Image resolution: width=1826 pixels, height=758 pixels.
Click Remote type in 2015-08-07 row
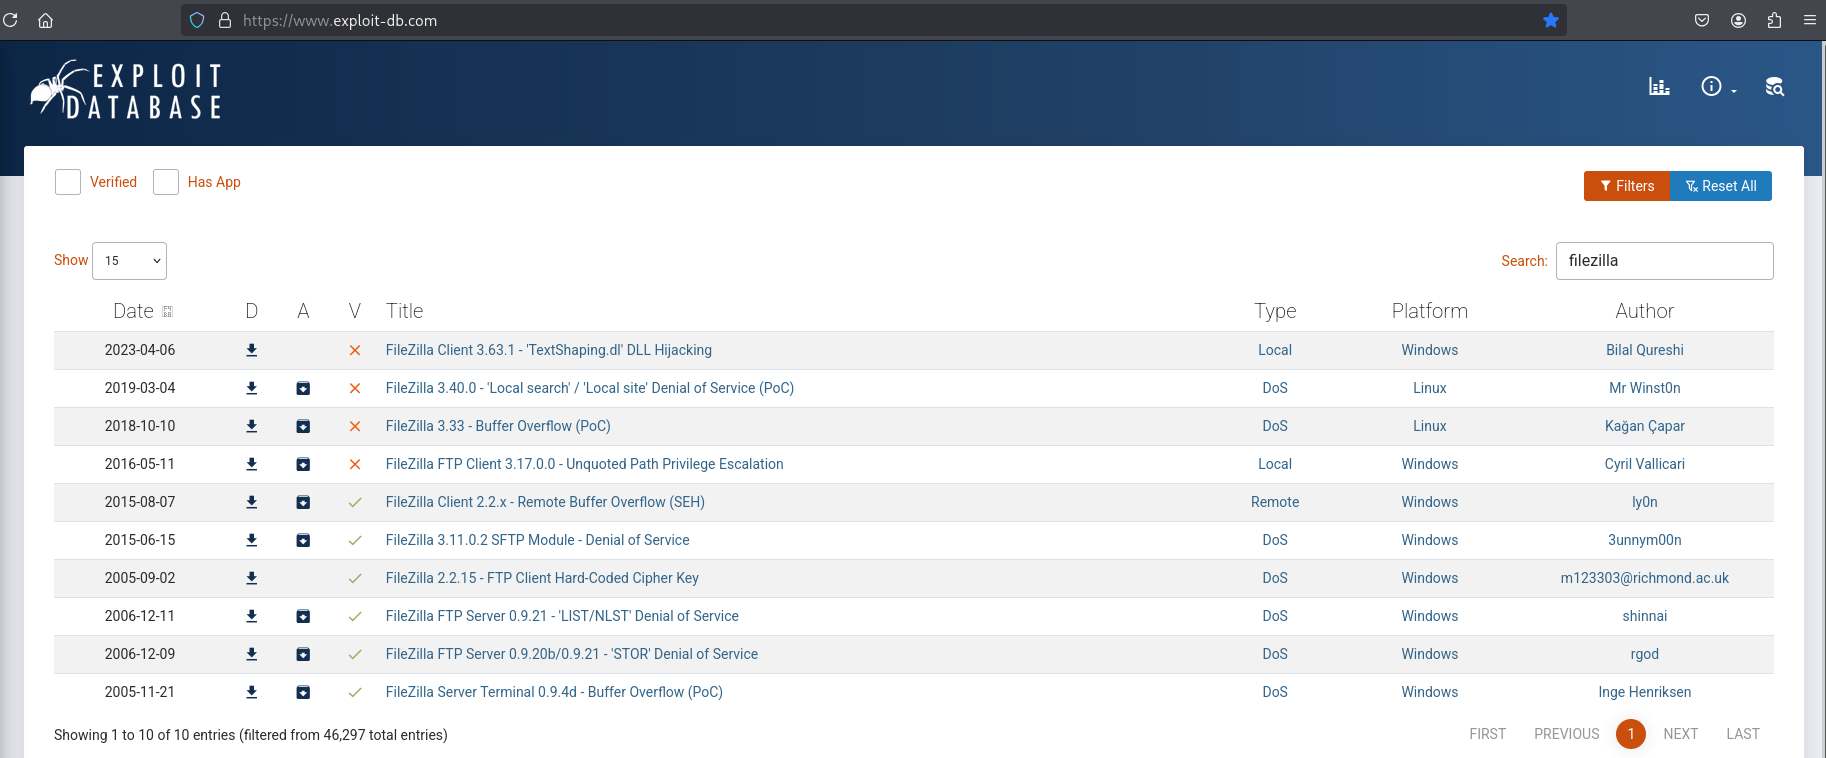tap(1275, 502)
